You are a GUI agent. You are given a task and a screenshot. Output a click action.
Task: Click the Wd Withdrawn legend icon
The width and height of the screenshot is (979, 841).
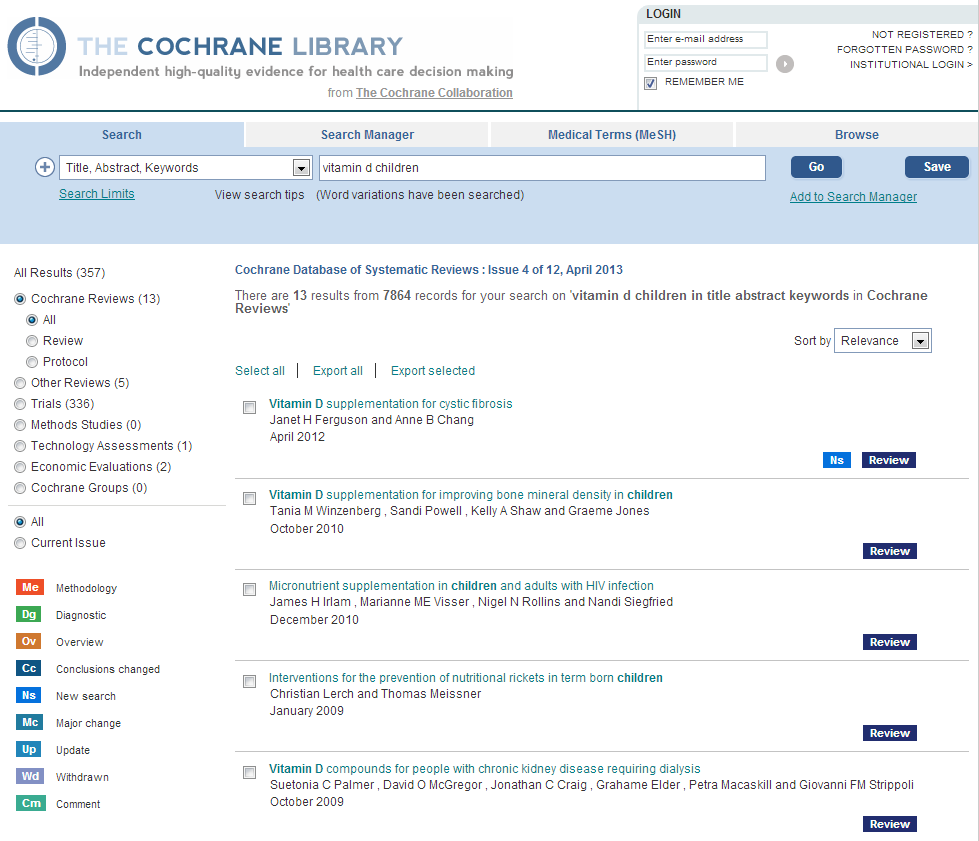click(30, 776)
